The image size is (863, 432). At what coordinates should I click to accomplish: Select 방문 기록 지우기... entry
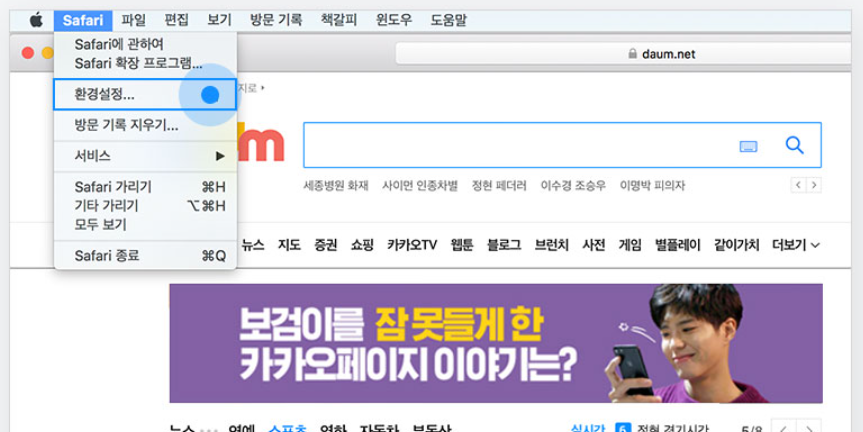pyautogui.click(x=145, y=125)
